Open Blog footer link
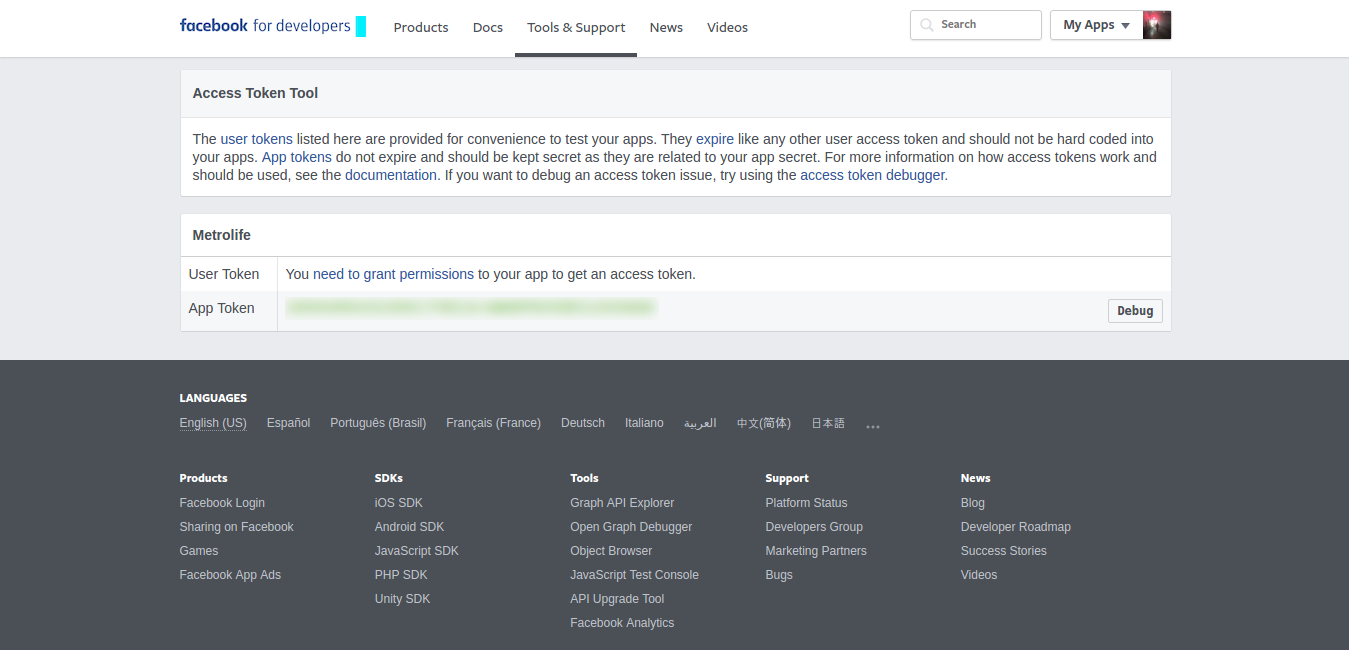Viewport: 1349px width, 650px height. tap(973, 503)
